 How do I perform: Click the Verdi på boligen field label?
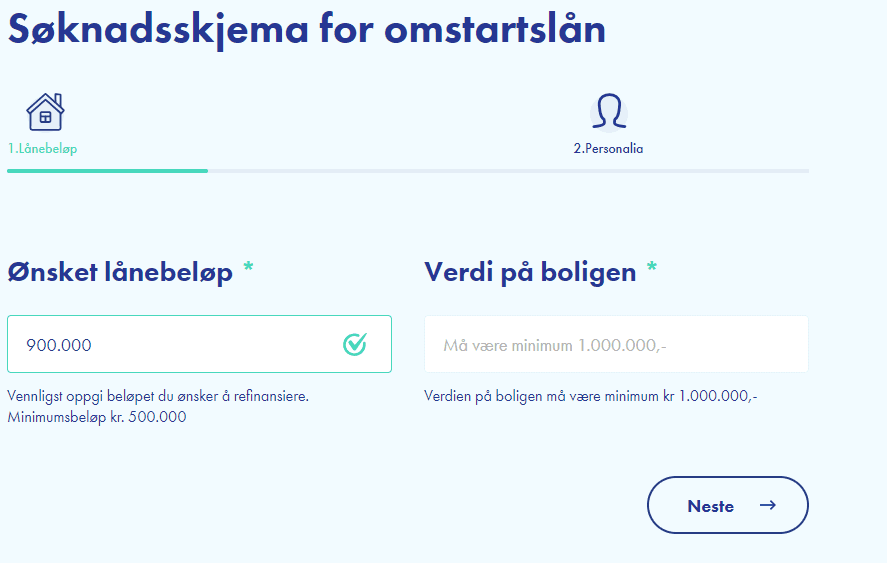[x=530, y=271]
